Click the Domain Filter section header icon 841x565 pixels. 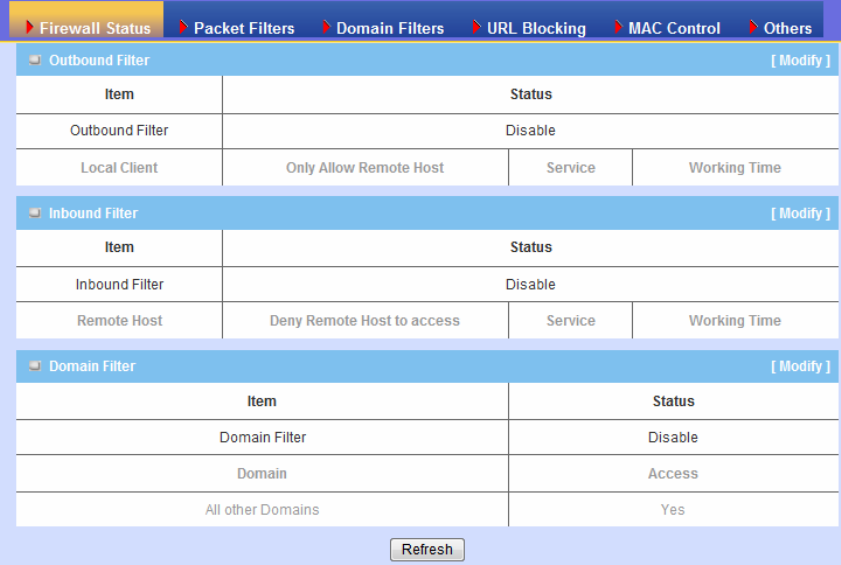point(35,366)
